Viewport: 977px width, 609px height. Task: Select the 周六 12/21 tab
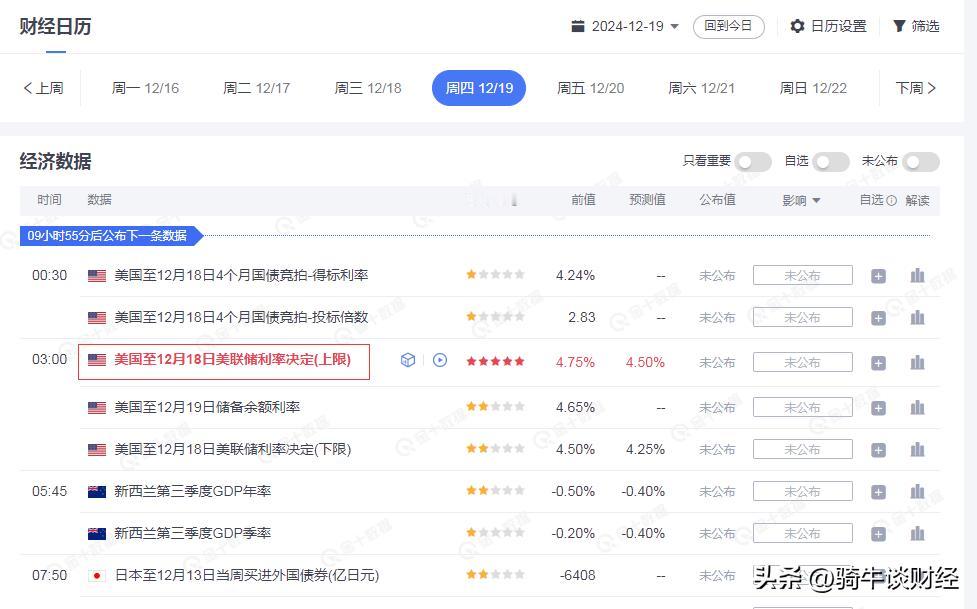(x=702, y=88)
